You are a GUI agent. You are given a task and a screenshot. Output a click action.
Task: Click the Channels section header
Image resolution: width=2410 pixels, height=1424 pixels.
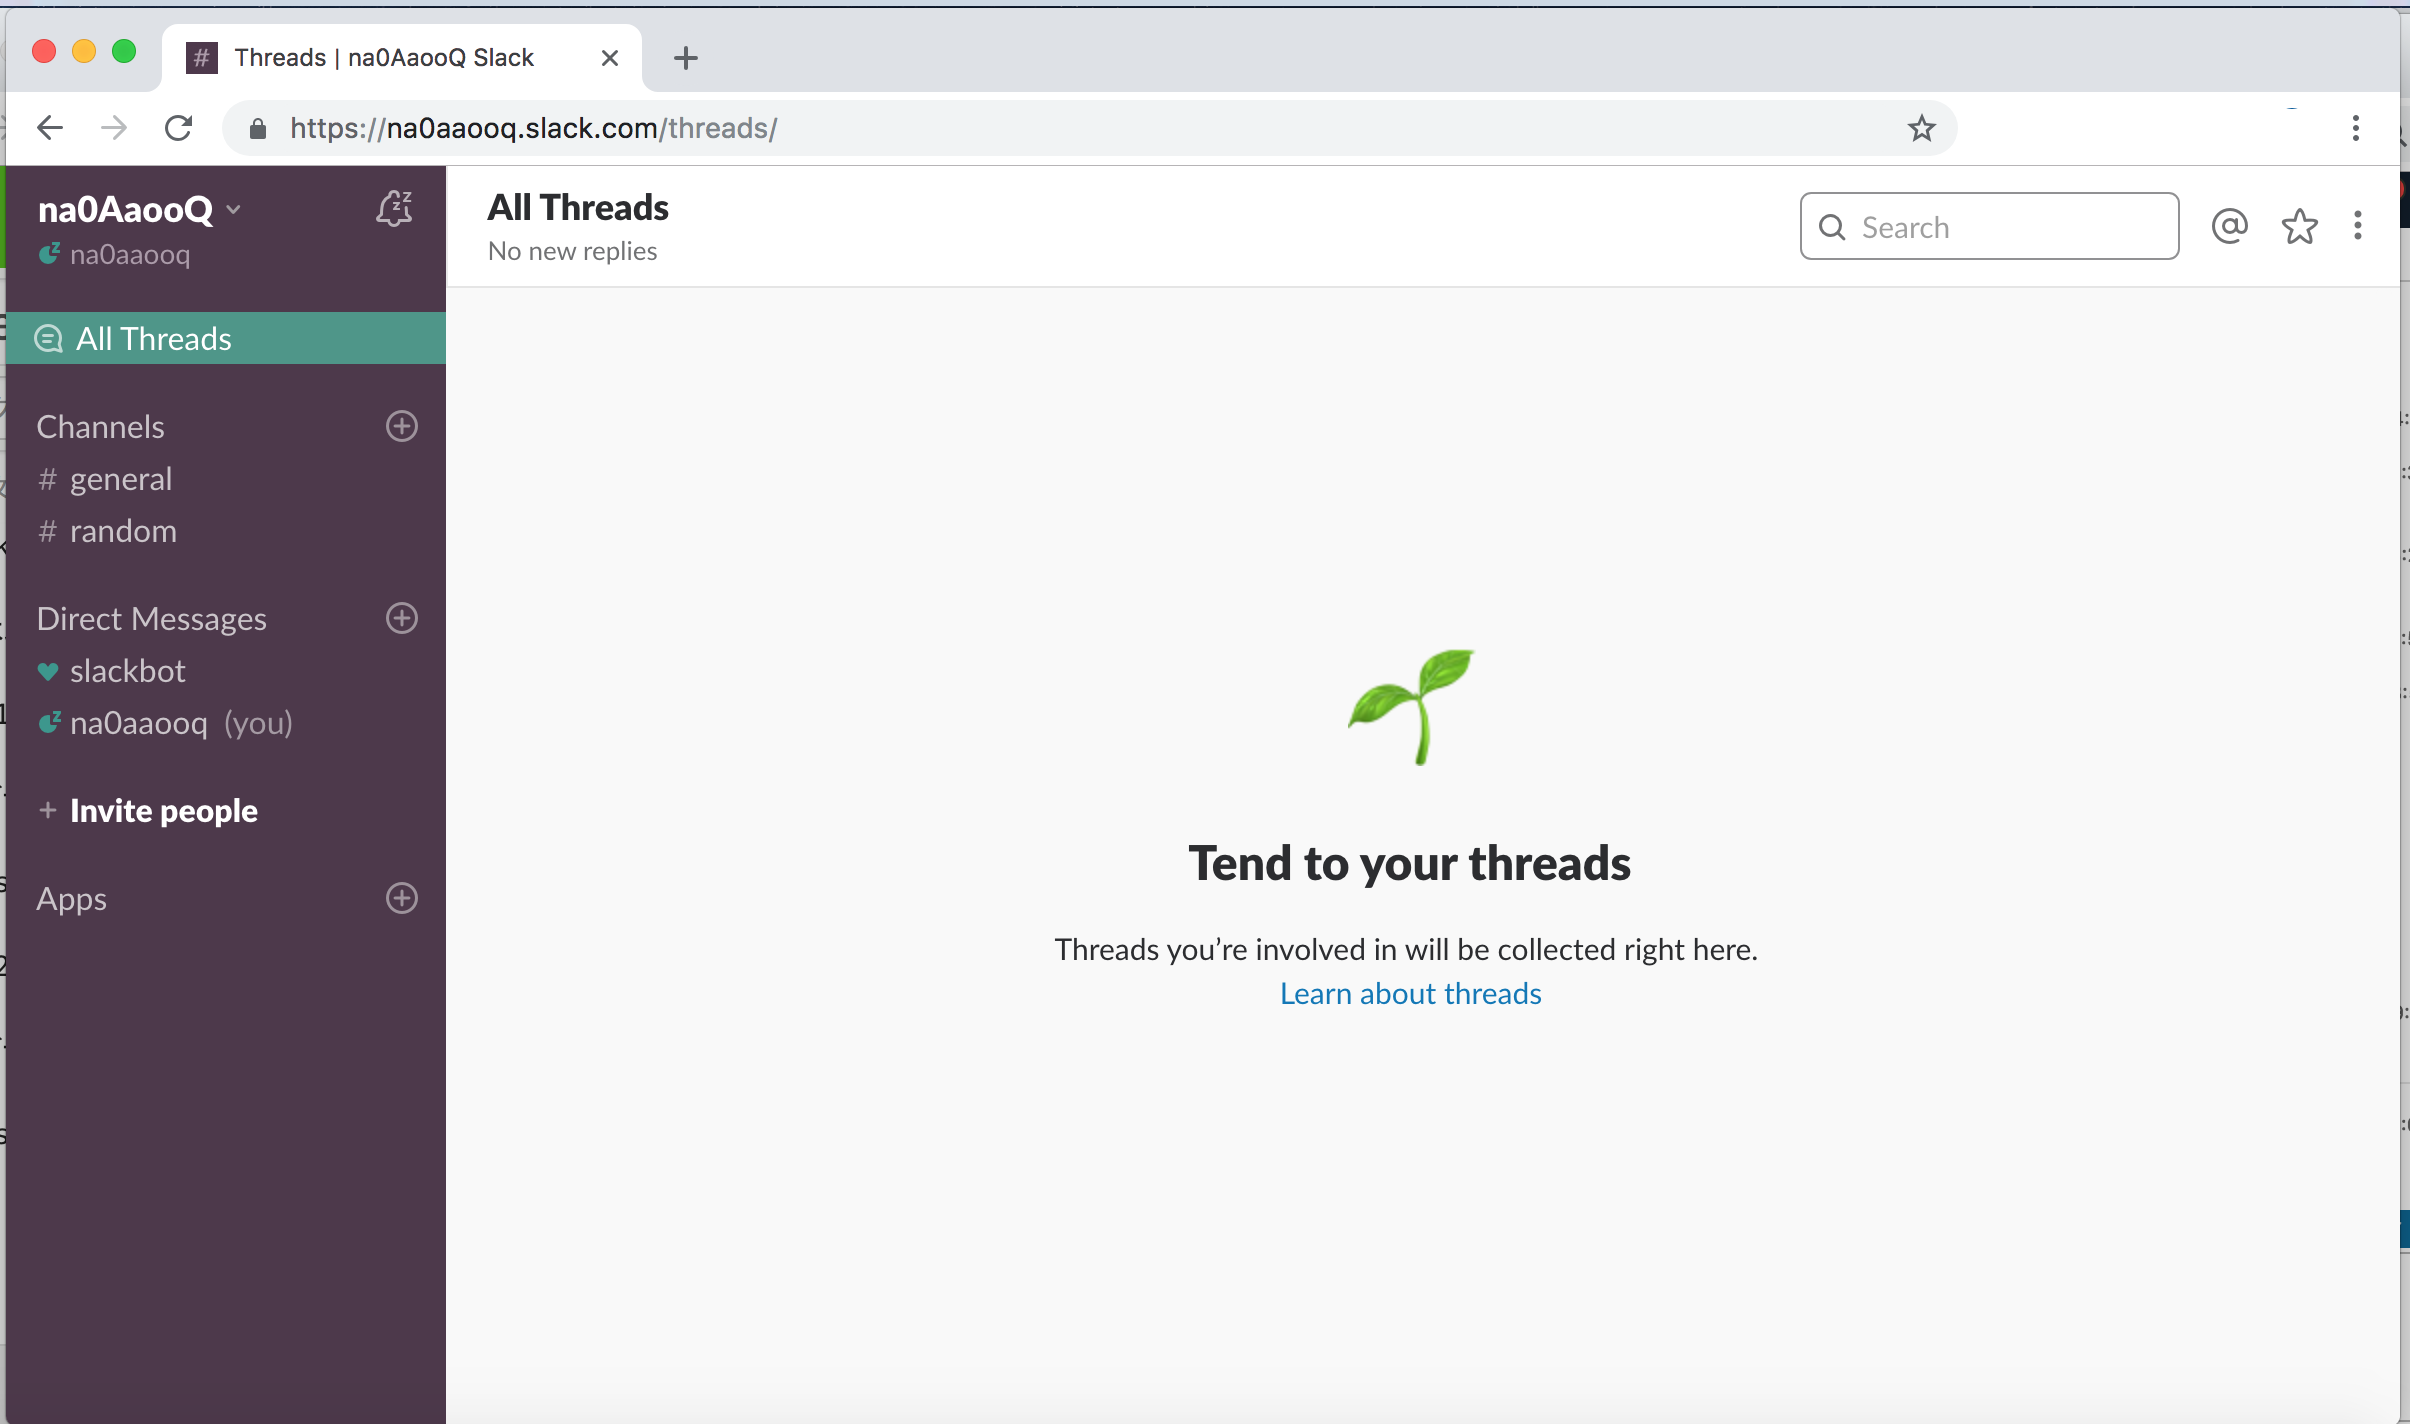coord(100,427)
